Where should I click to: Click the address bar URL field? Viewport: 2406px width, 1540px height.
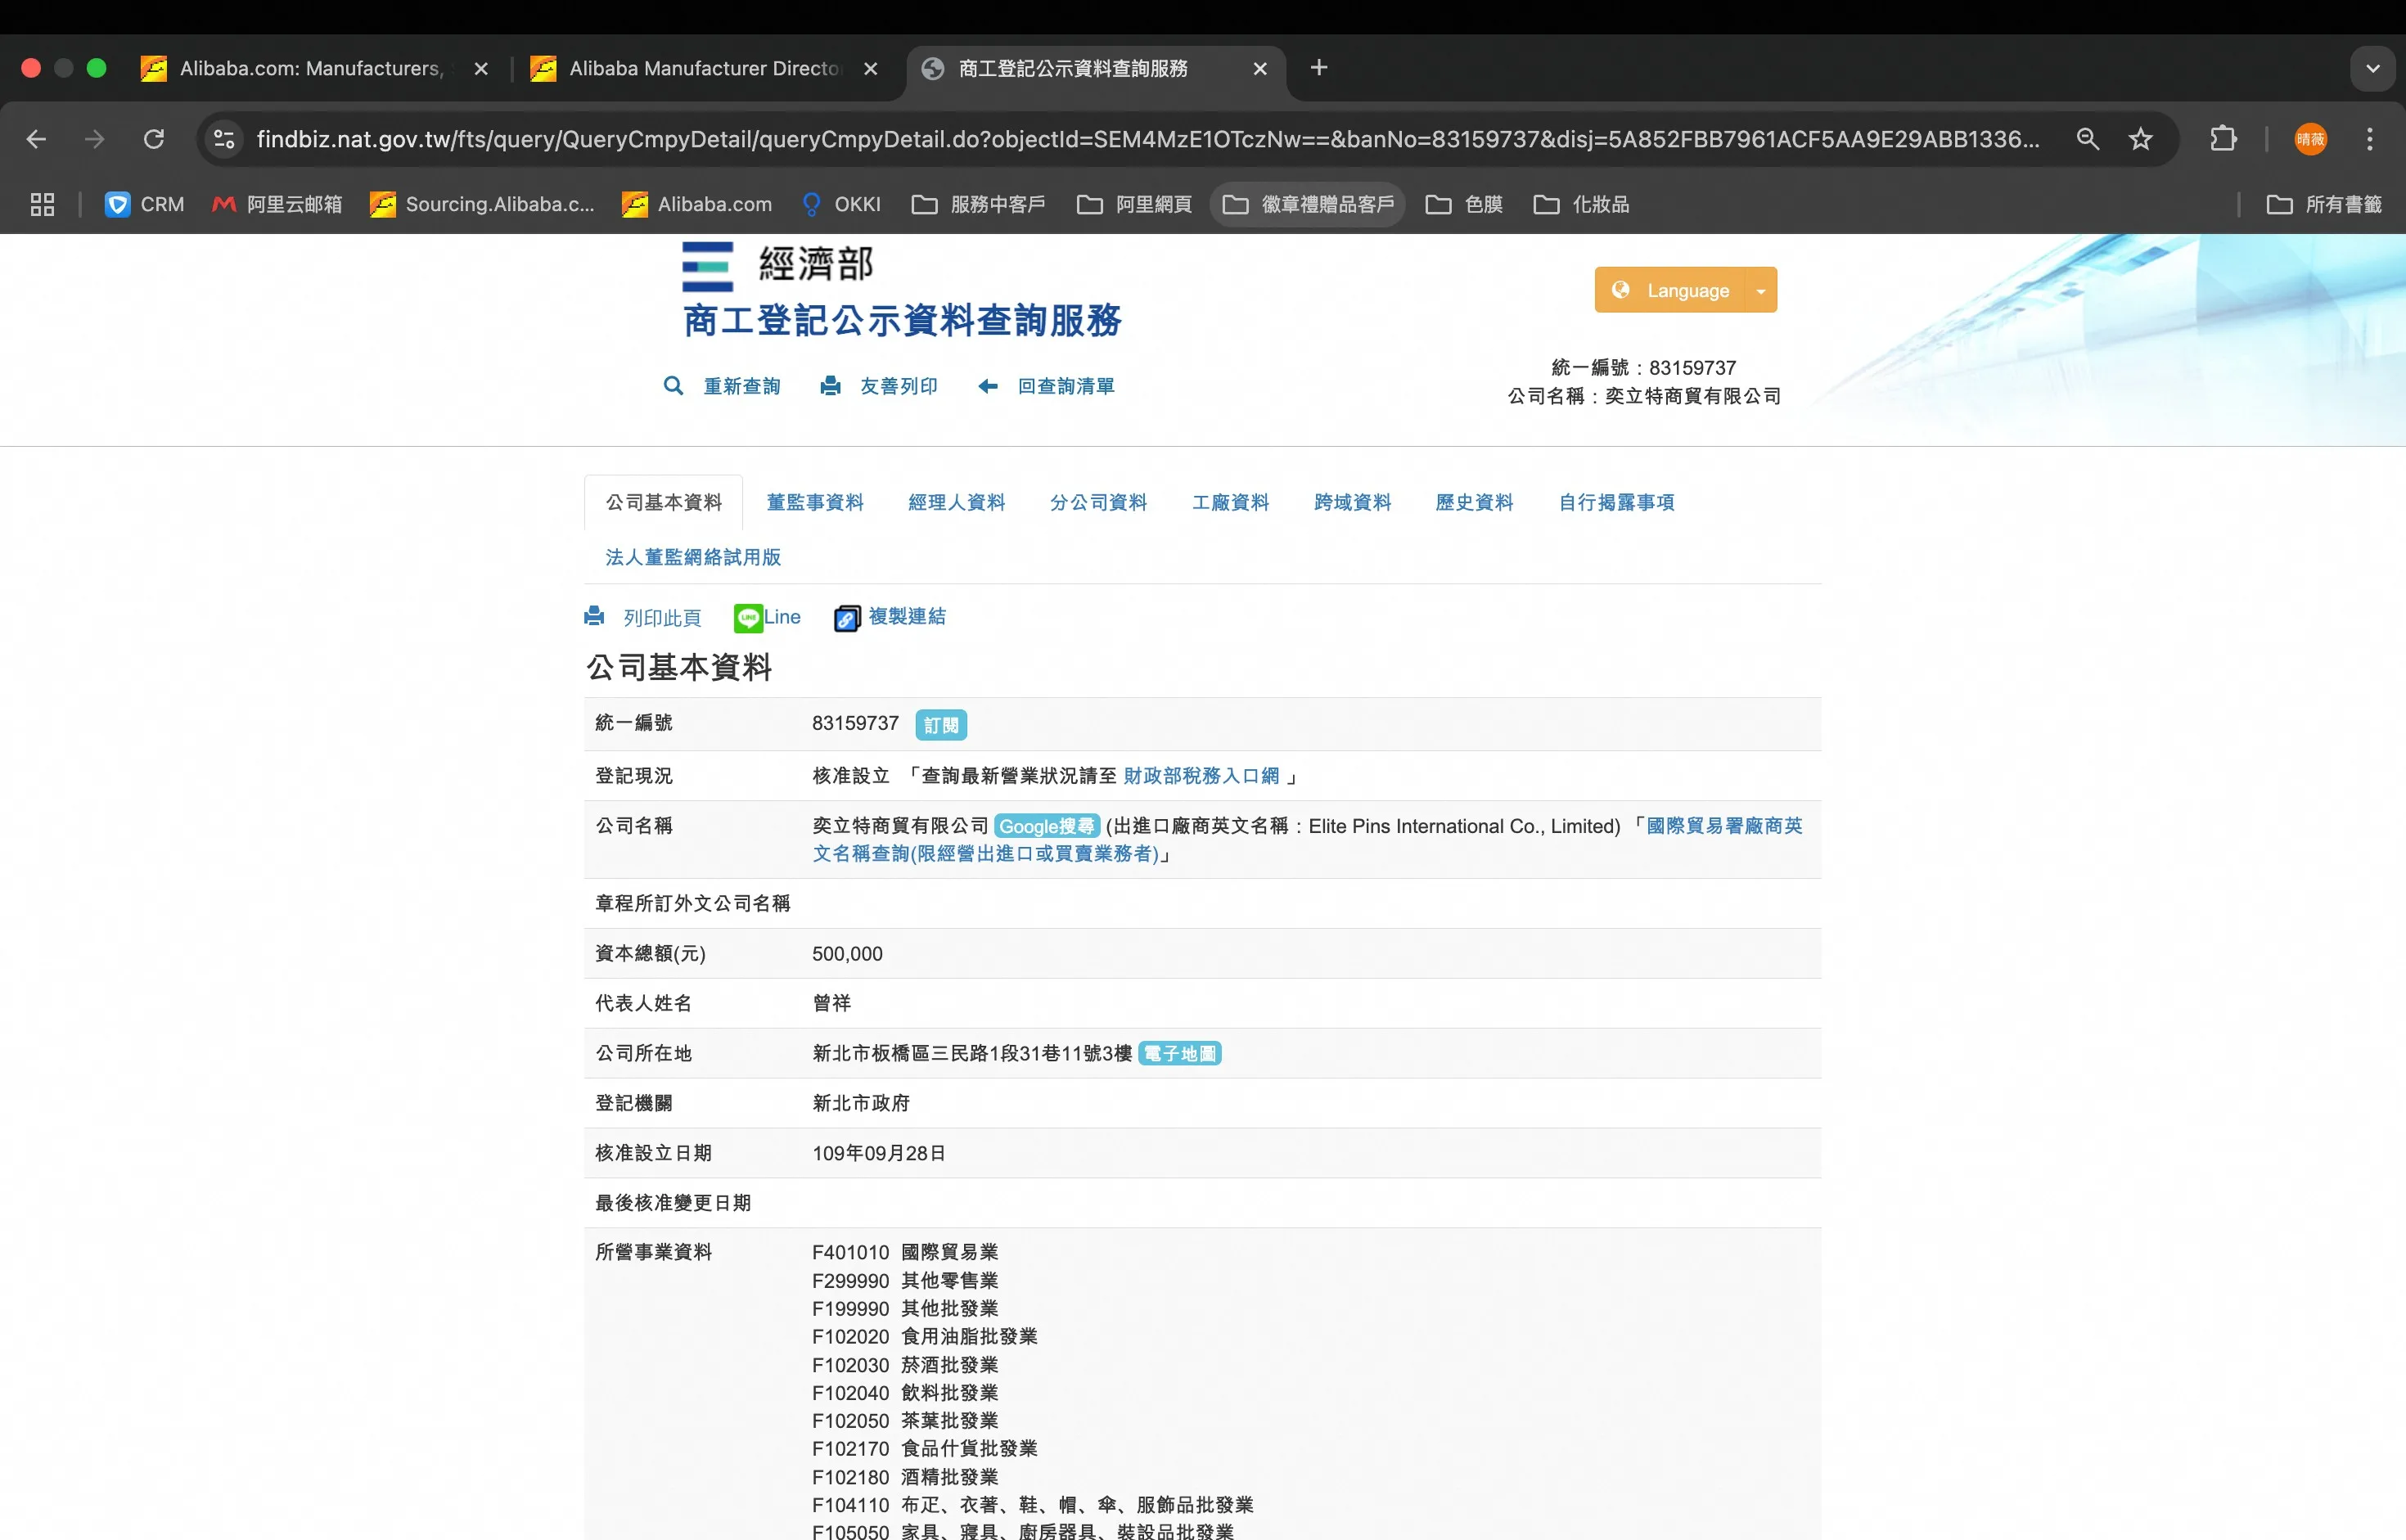click(x=1145, y=139)
